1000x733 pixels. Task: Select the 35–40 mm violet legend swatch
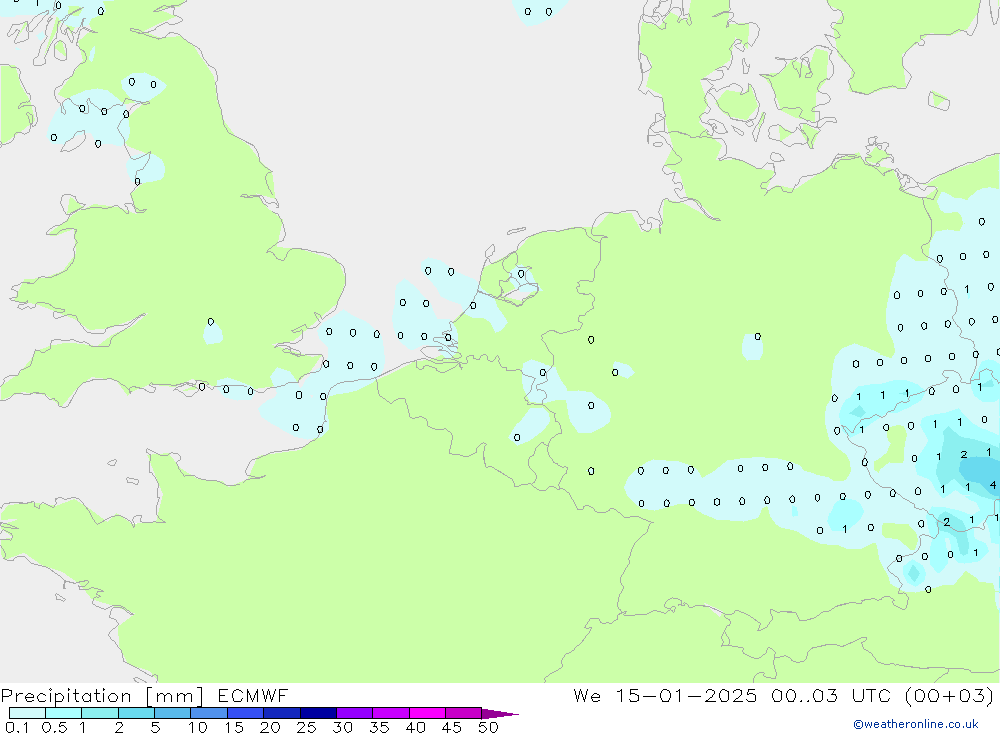pyautogui.click(x=391, y=713)
